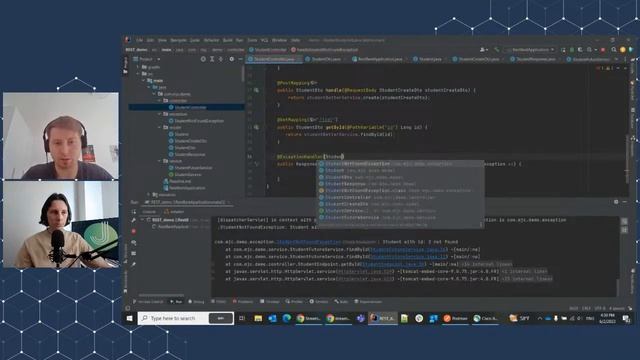Switch to the StudentController.java editor tab
This screenshot has height=360, width=640.
pos(274,59)
